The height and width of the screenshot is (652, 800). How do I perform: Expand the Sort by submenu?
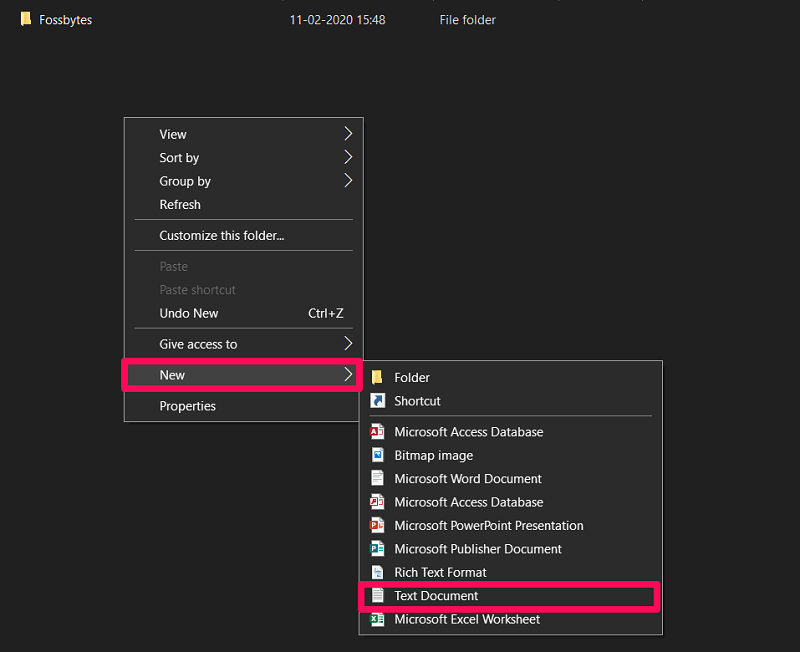pyautogui.click(x=200, y=157)
